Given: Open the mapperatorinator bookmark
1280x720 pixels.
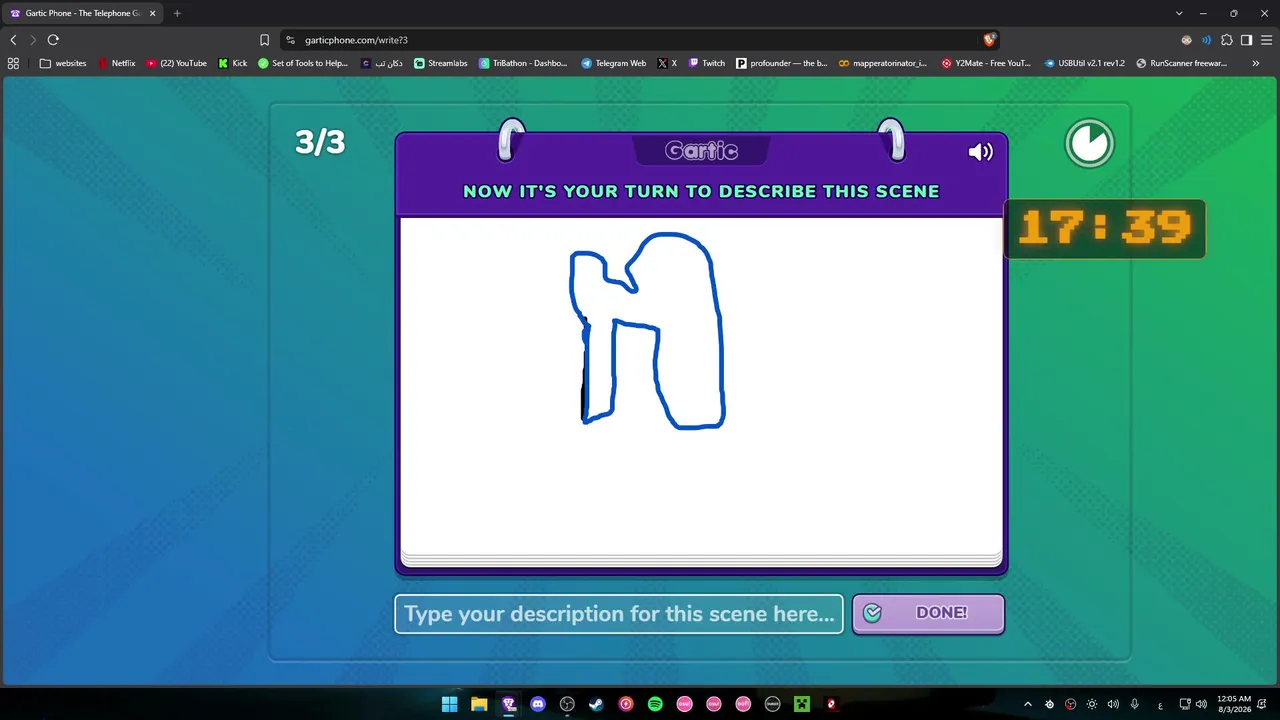Looking at the screenshot, I should point(883,63).
